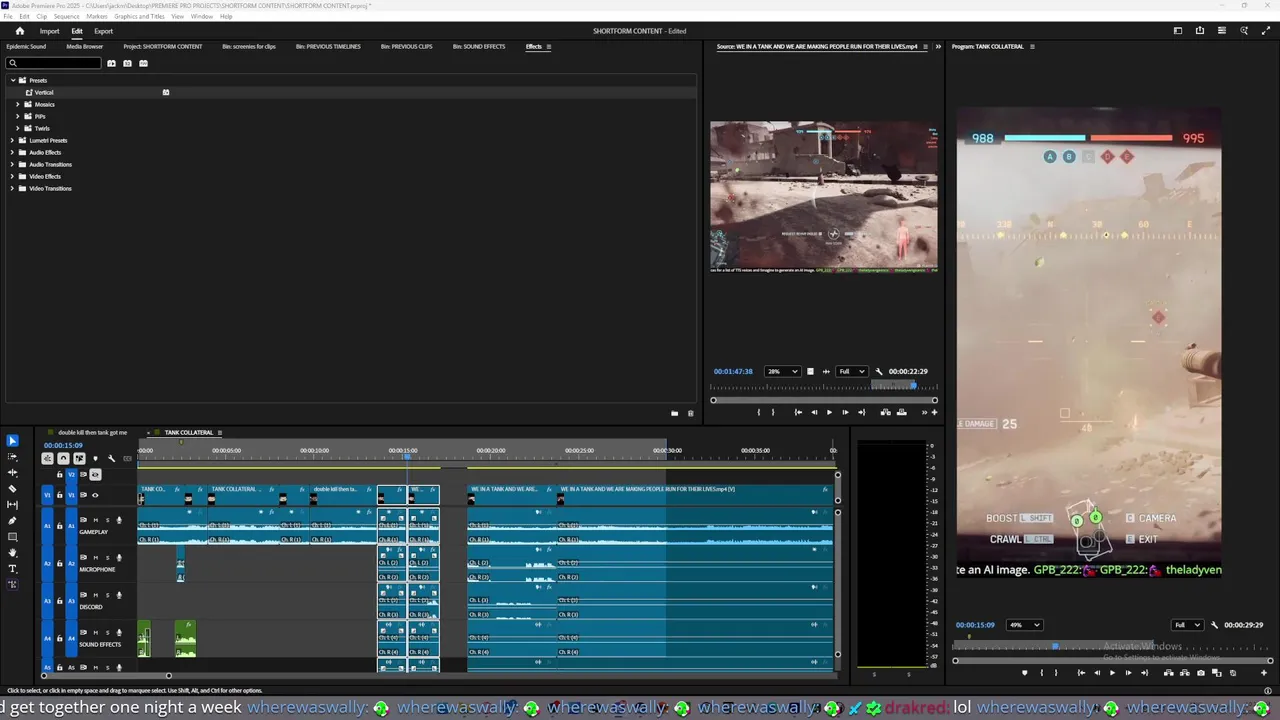The width and height of the screenshot is (1280, 720).
Task: Click the Effects search field
Action: point(54,63)
